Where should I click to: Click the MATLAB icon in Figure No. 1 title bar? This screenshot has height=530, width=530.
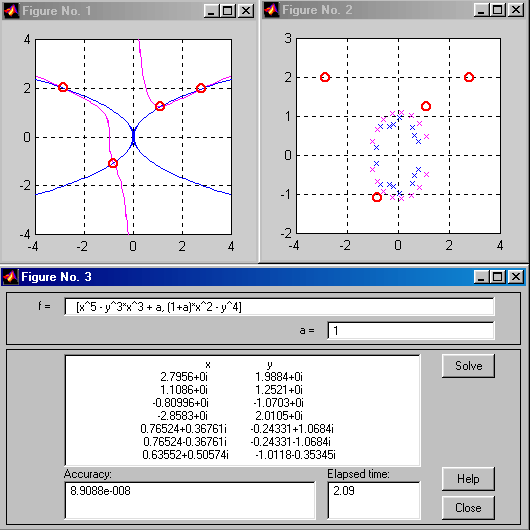11,11
